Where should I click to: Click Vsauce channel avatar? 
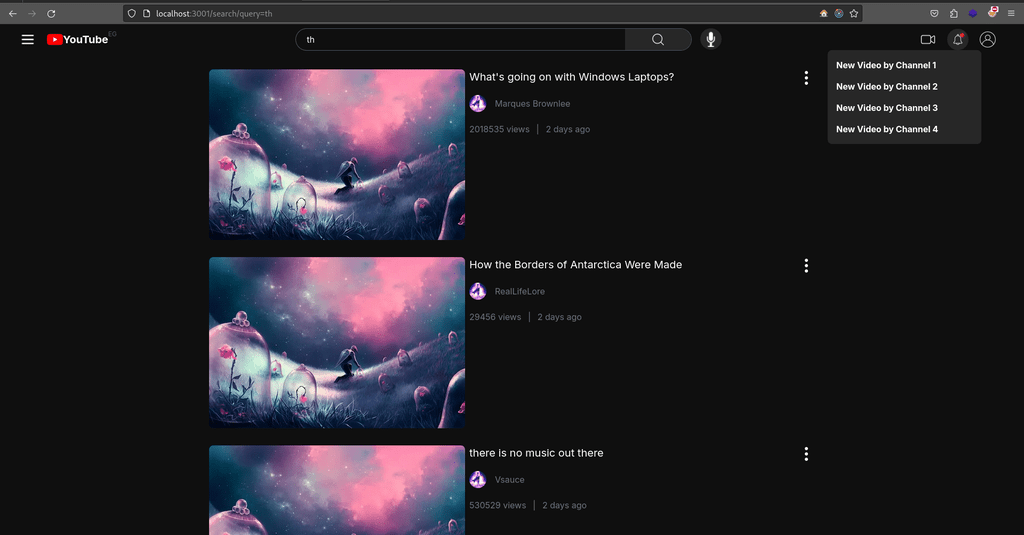pos(478,479)
